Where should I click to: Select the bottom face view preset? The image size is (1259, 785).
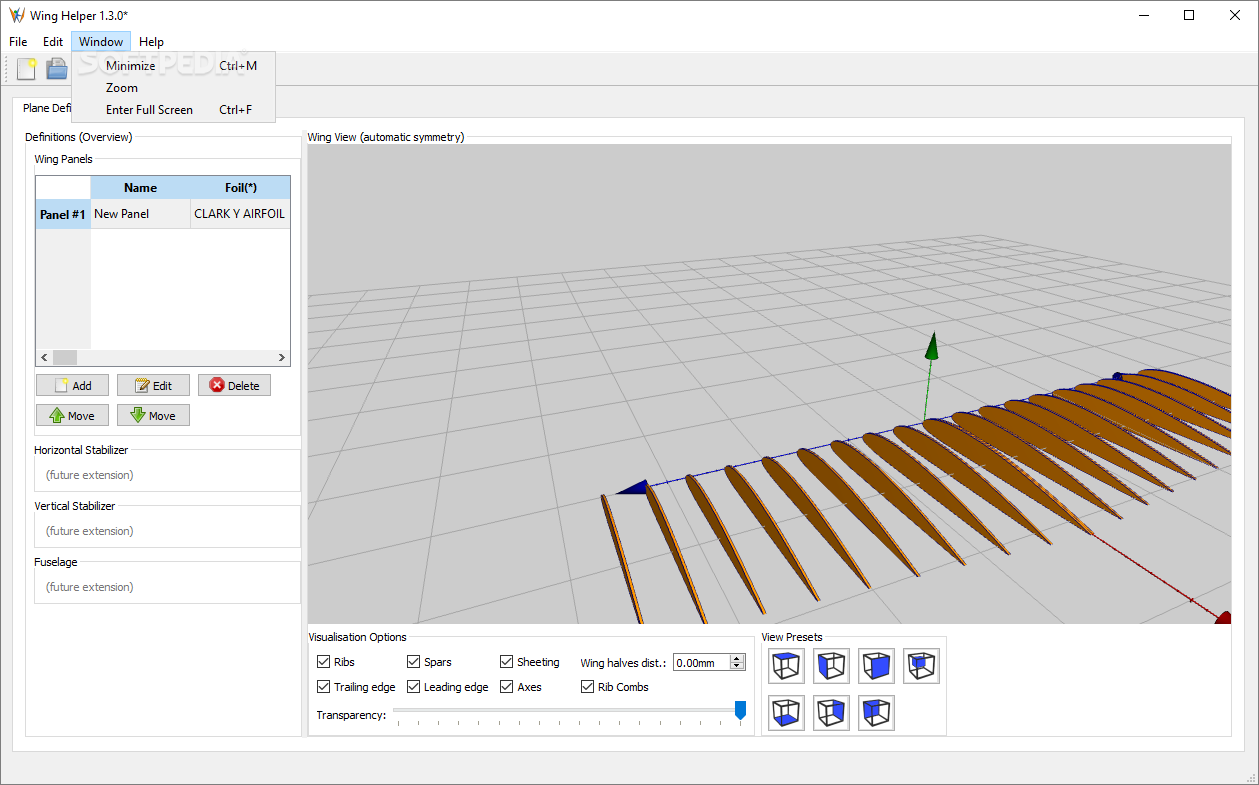tap(786, 713)
